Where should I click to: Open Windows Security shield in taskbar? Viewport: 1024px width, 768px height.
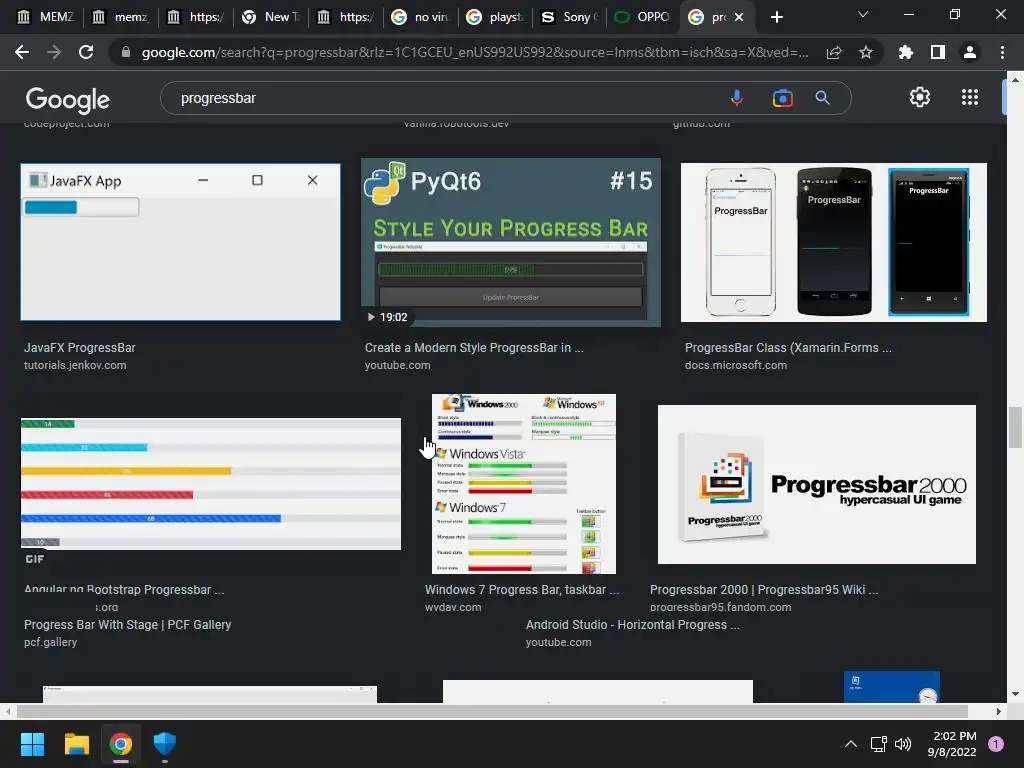tap(165, 744)
